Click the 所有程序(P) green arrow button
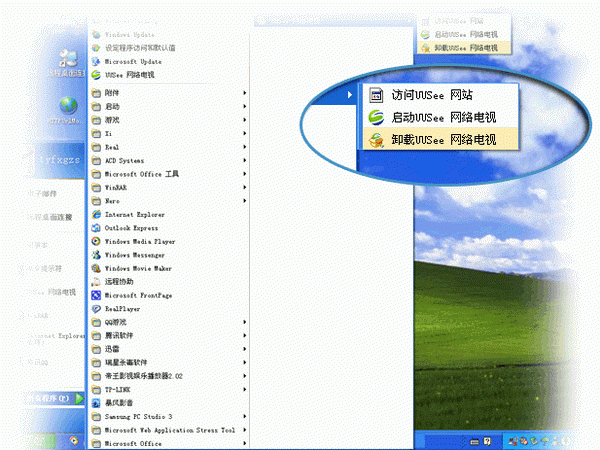The image size is (600, 450). tap(79, 398)
